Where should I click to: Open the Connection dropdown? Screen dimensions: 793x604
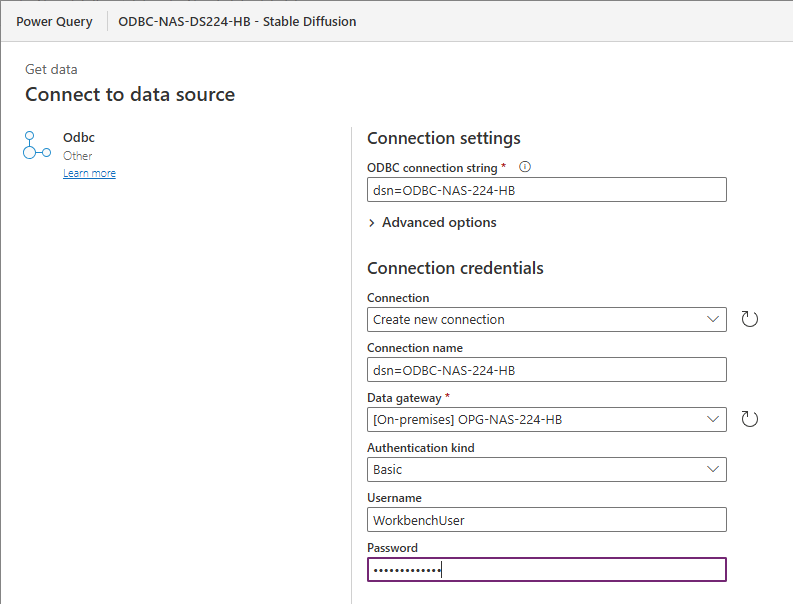546,320
